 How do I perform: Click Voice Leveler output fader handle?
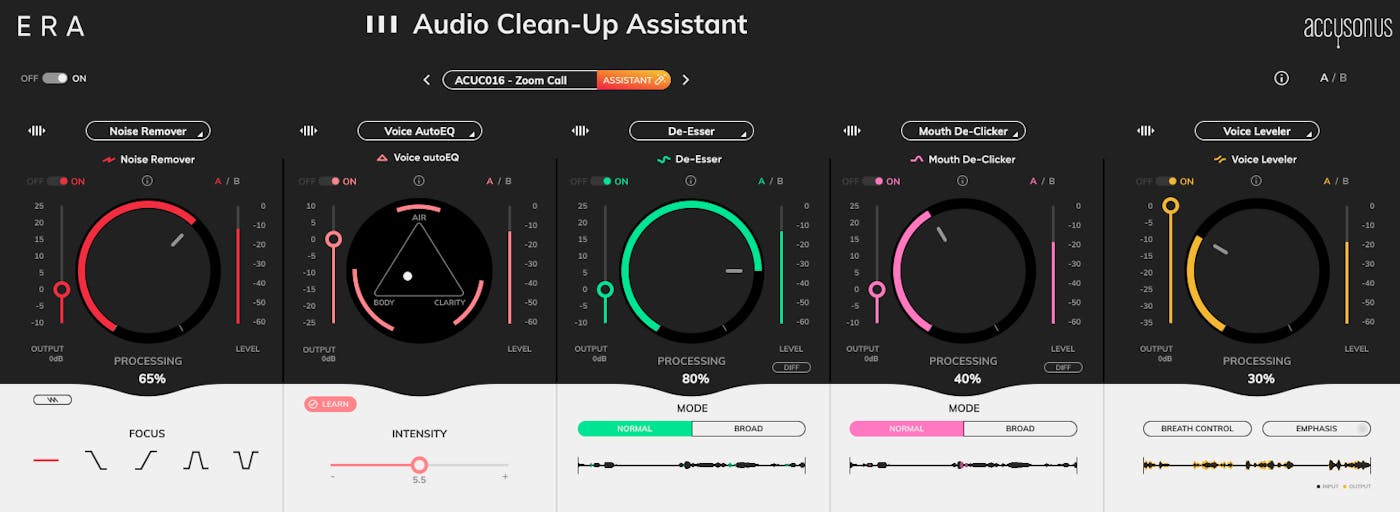point(1170,206)
